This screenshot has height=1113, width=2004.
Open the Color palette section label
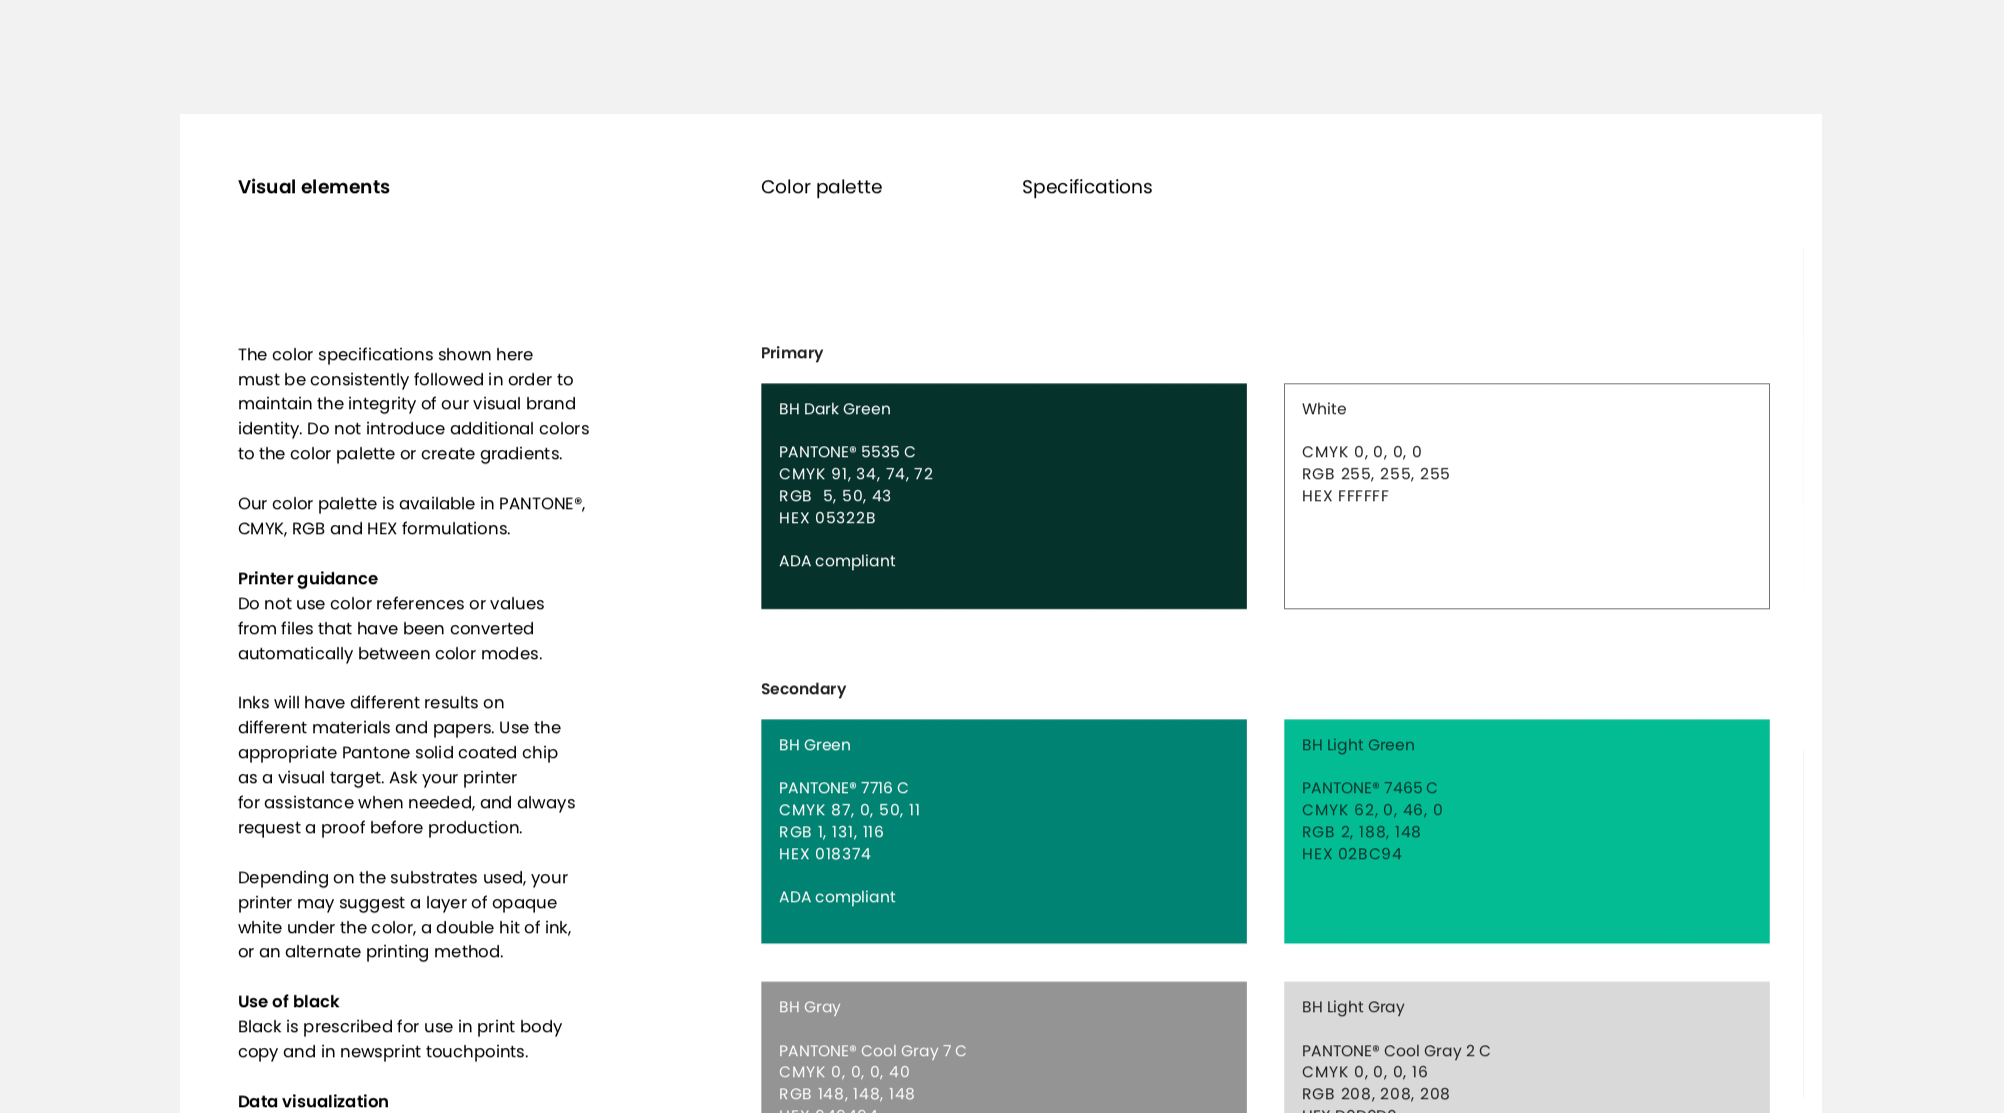coord(821,187)
